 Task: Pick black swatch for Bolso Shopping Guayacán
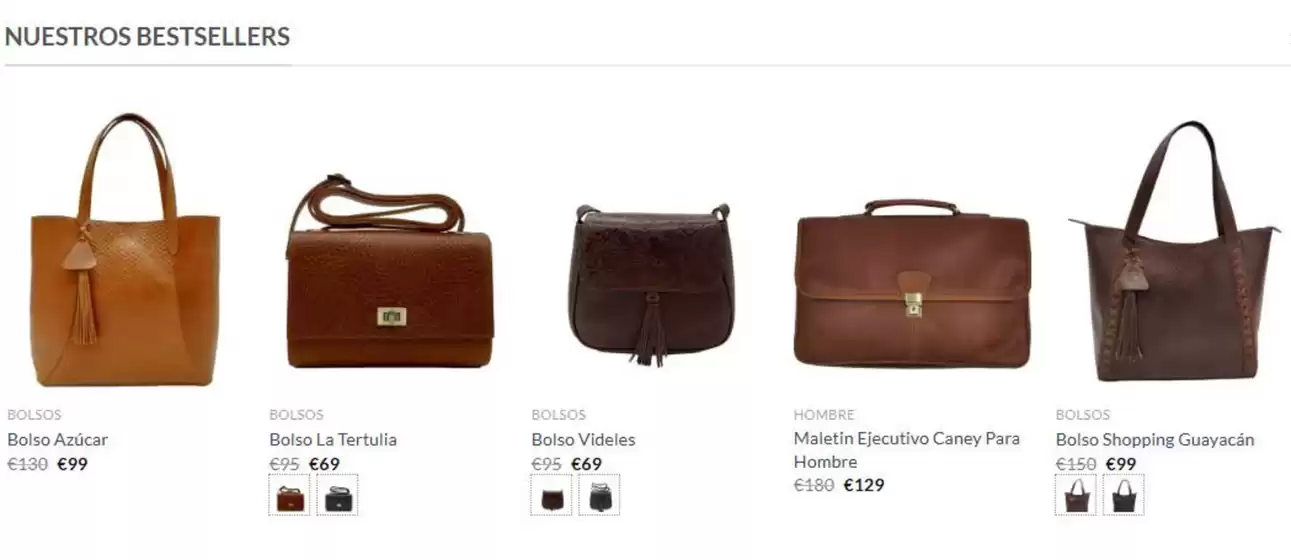1124,495
